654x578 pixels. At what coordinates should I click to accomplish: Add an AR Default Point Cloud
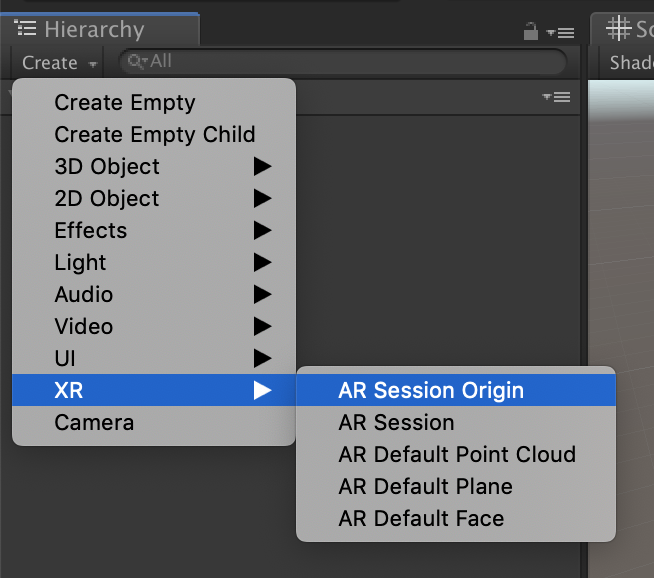pos(457,454)
